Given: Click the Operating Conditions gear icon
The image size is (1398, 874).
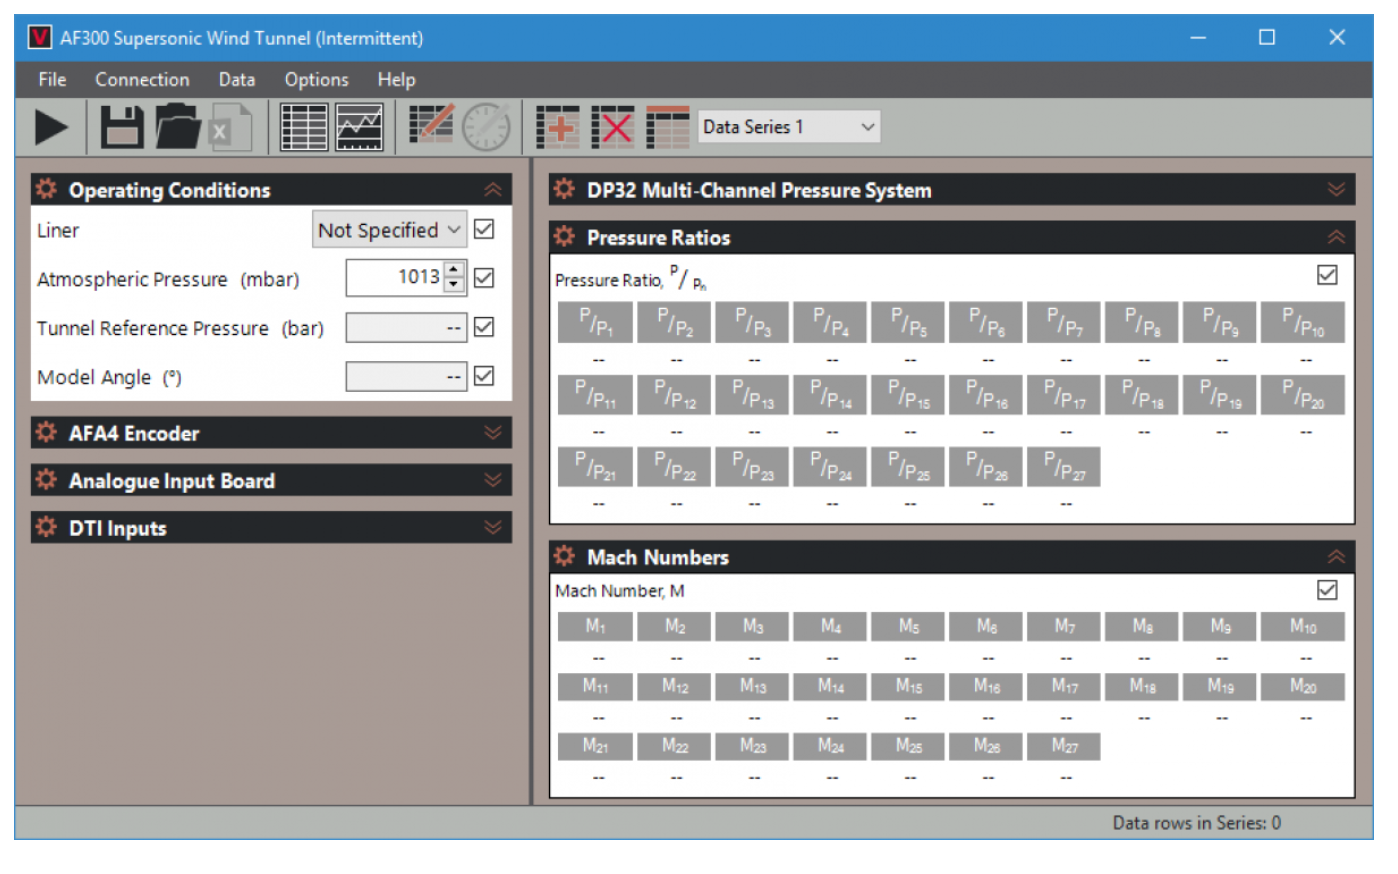Looking at the screenshot, I should tap(47, 189).
